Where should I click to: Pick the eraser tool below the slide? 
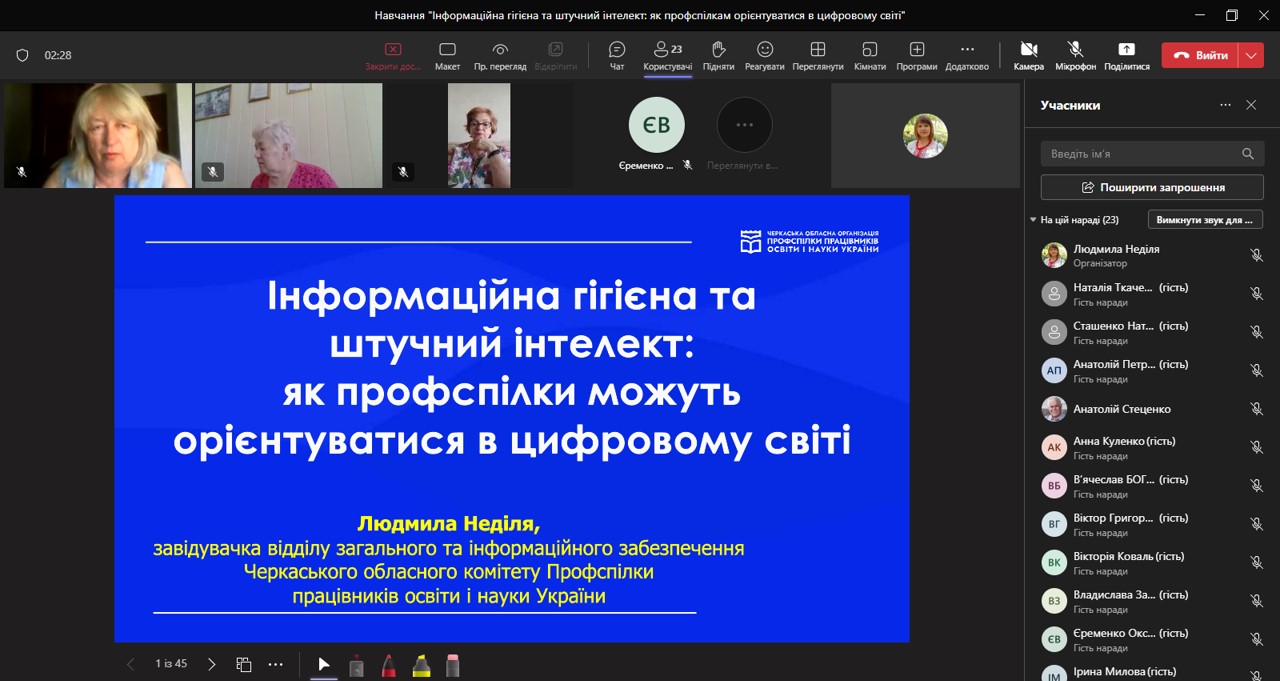click(x=452, y=664)
